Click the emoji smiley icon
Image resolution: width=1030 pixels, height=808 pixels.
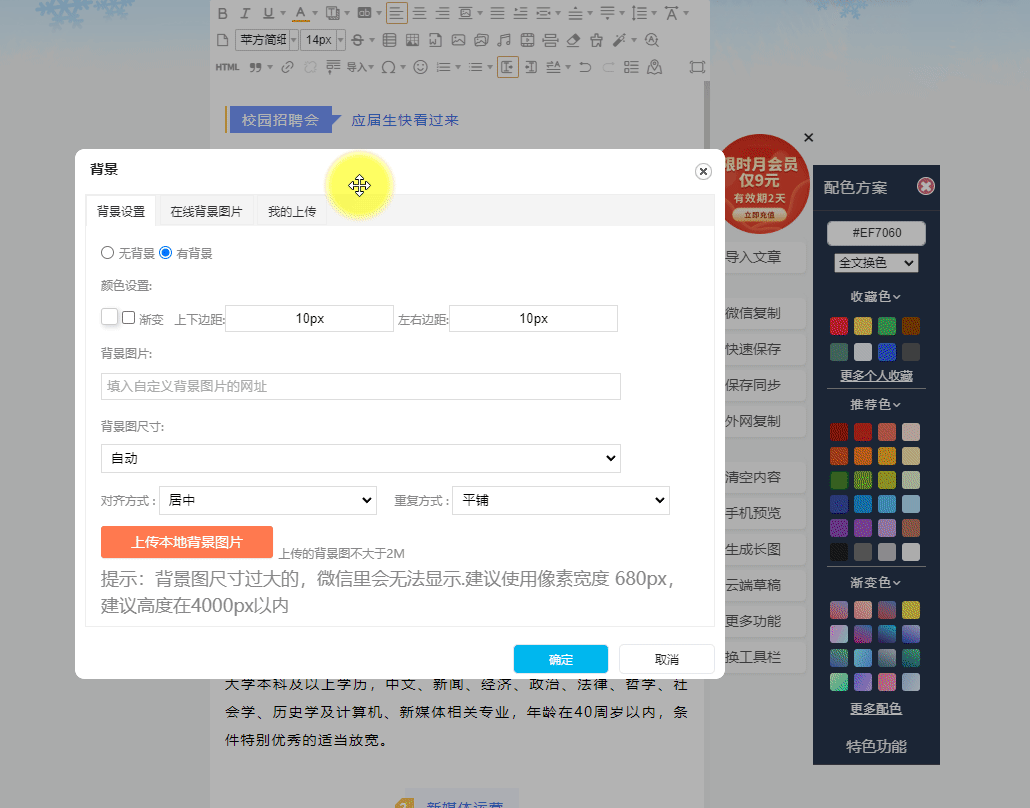(420, 67)
